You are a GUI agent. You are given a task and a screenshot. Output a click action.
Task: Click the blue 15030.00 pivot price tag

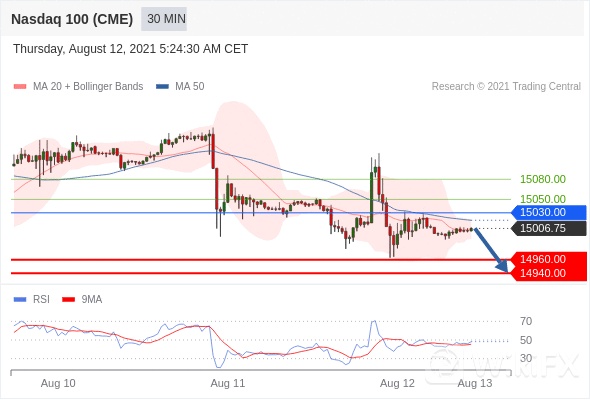pos(549,213)
